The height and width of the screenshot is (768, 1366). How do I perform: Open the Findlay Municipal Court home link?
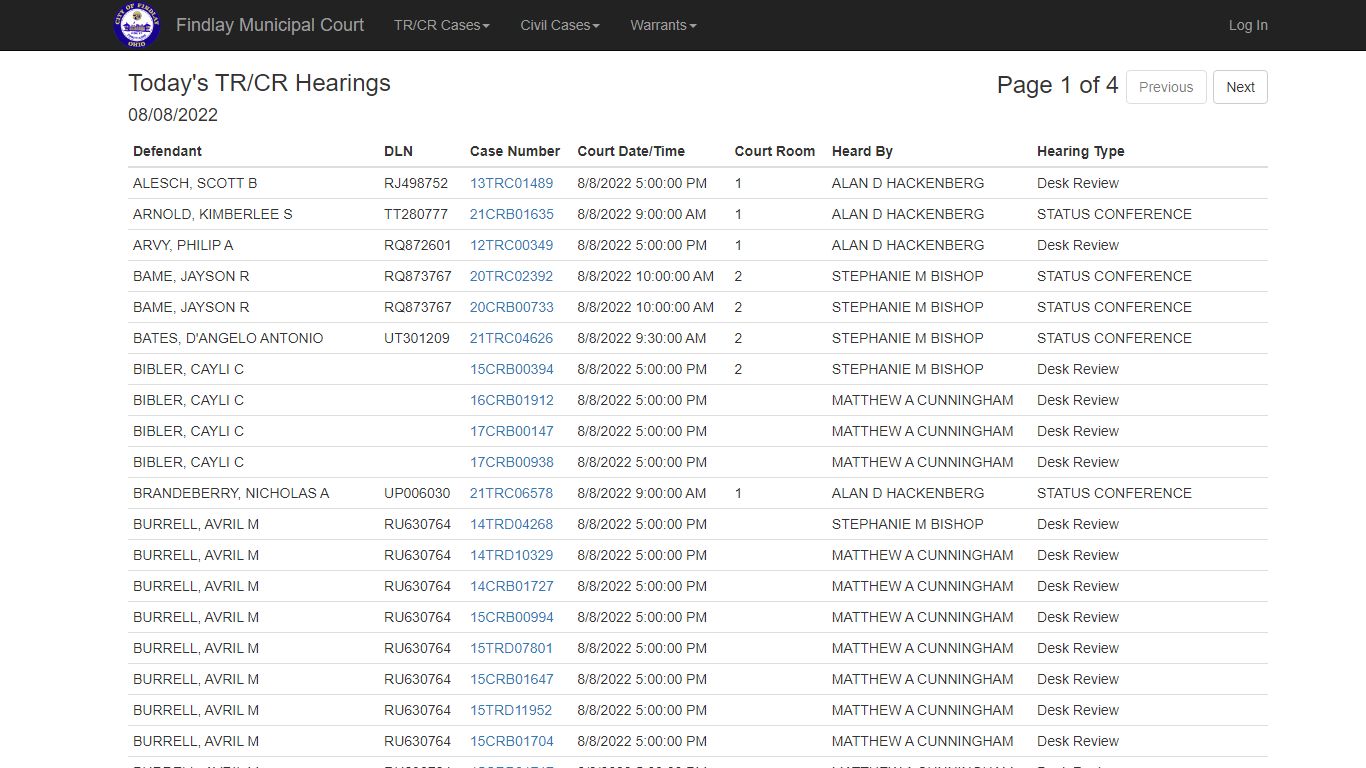270,25
